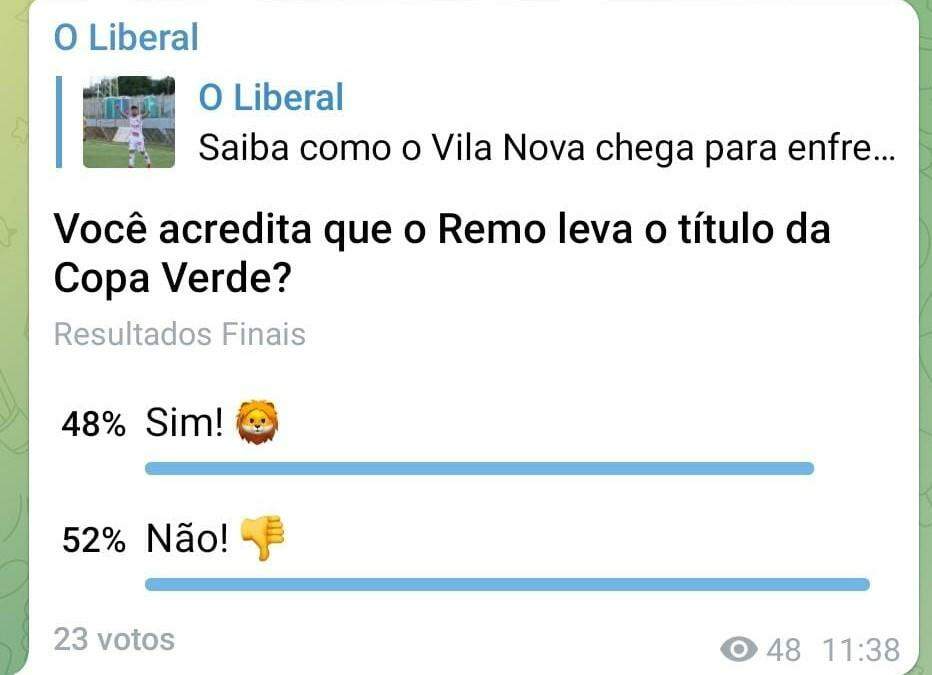
Task: Click the 23 votos count
Action: pos(114,639)
